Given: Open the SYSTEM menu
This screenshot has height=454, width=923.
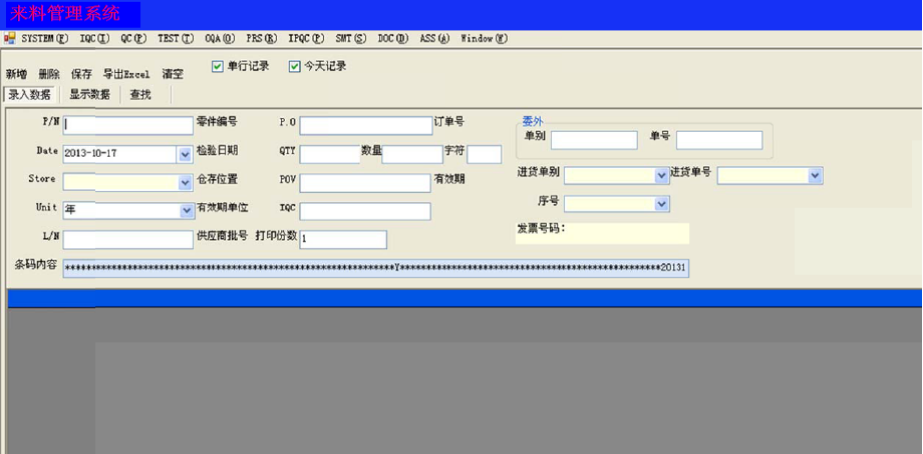Looking at the screenshot, I should tap(45, 38).
